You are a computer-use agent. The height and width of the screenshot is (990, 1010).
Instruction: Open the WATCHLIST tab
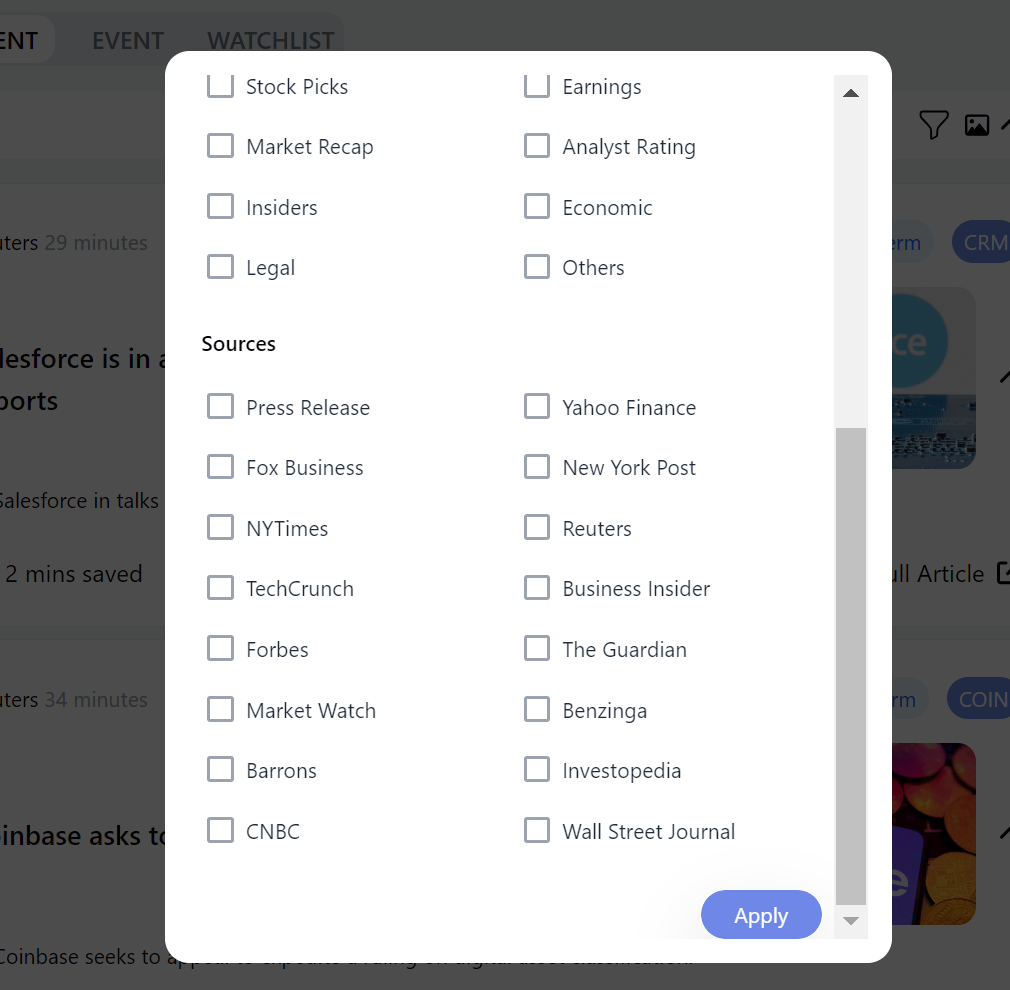271,41
